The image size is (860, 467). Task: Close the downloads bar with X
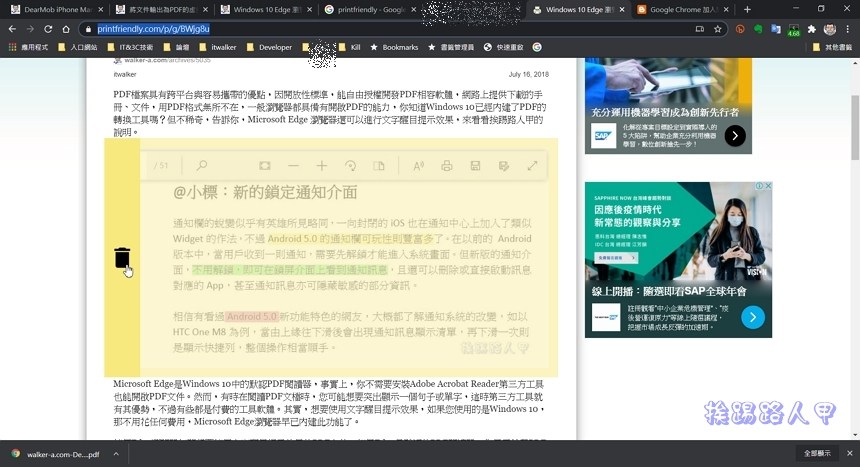pyautogui.click(x=846, y=453)
